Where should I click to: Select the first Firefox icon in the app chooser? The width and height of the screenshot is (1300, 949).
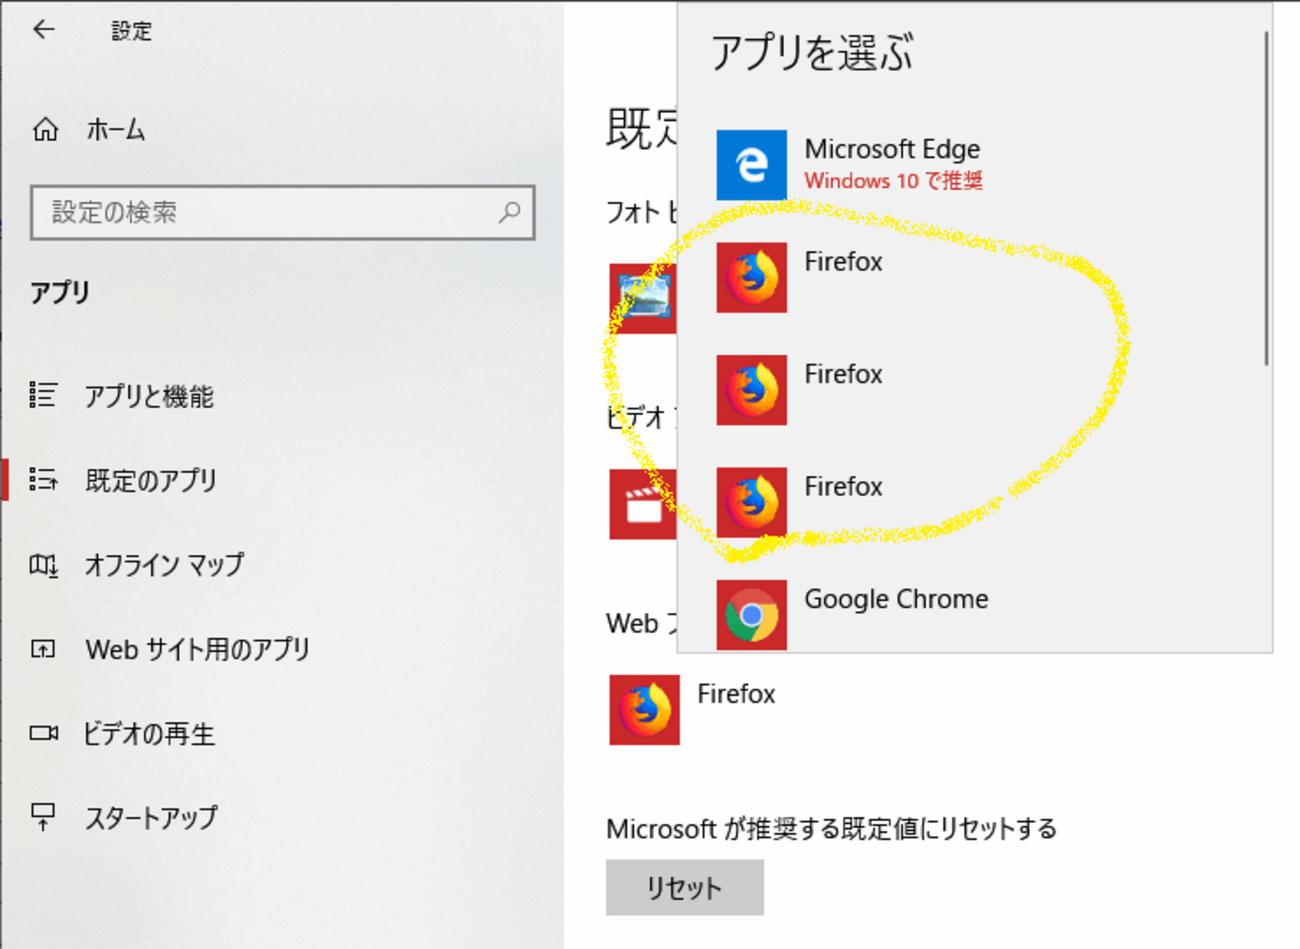point(751,277)
